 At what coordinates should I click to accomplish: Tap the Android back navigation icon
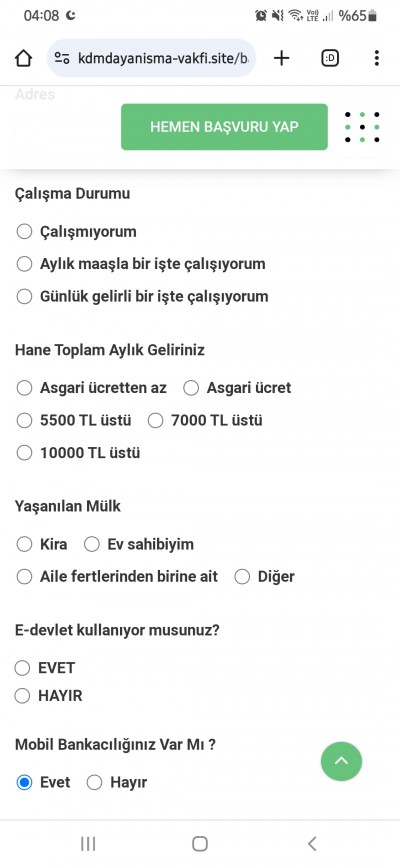tap(312, 843)
